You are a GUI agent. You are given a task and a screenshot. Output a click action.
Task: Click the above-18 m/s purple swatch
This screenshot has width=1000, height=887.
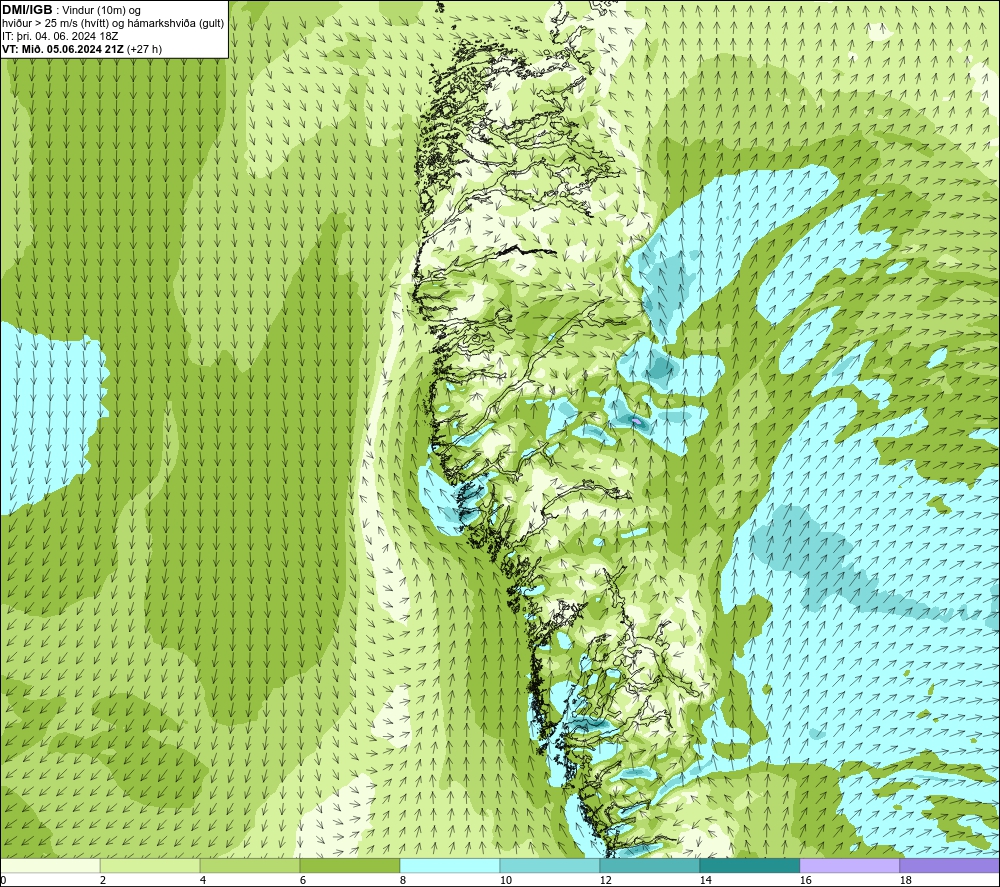(x=950, y=865)
